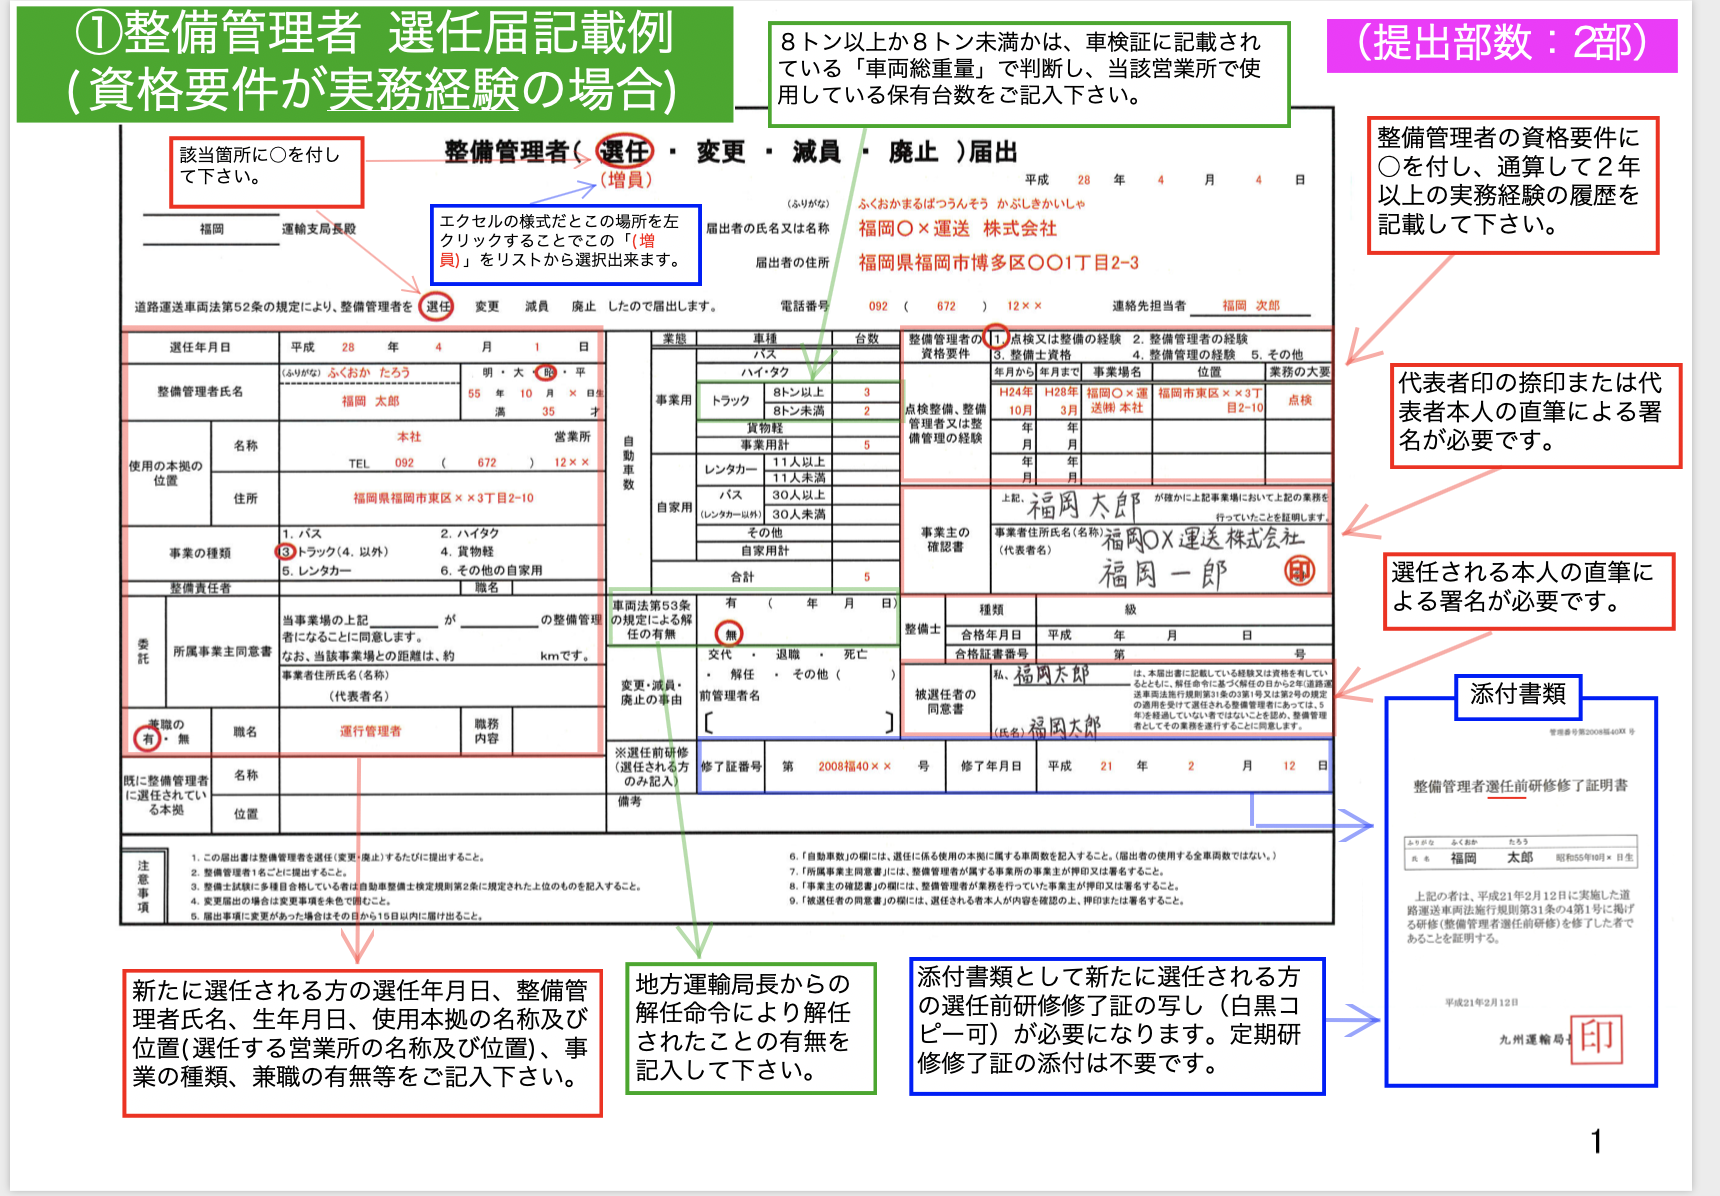
Task: Click the 修了証番号 label cell
Action: (732, 766)
